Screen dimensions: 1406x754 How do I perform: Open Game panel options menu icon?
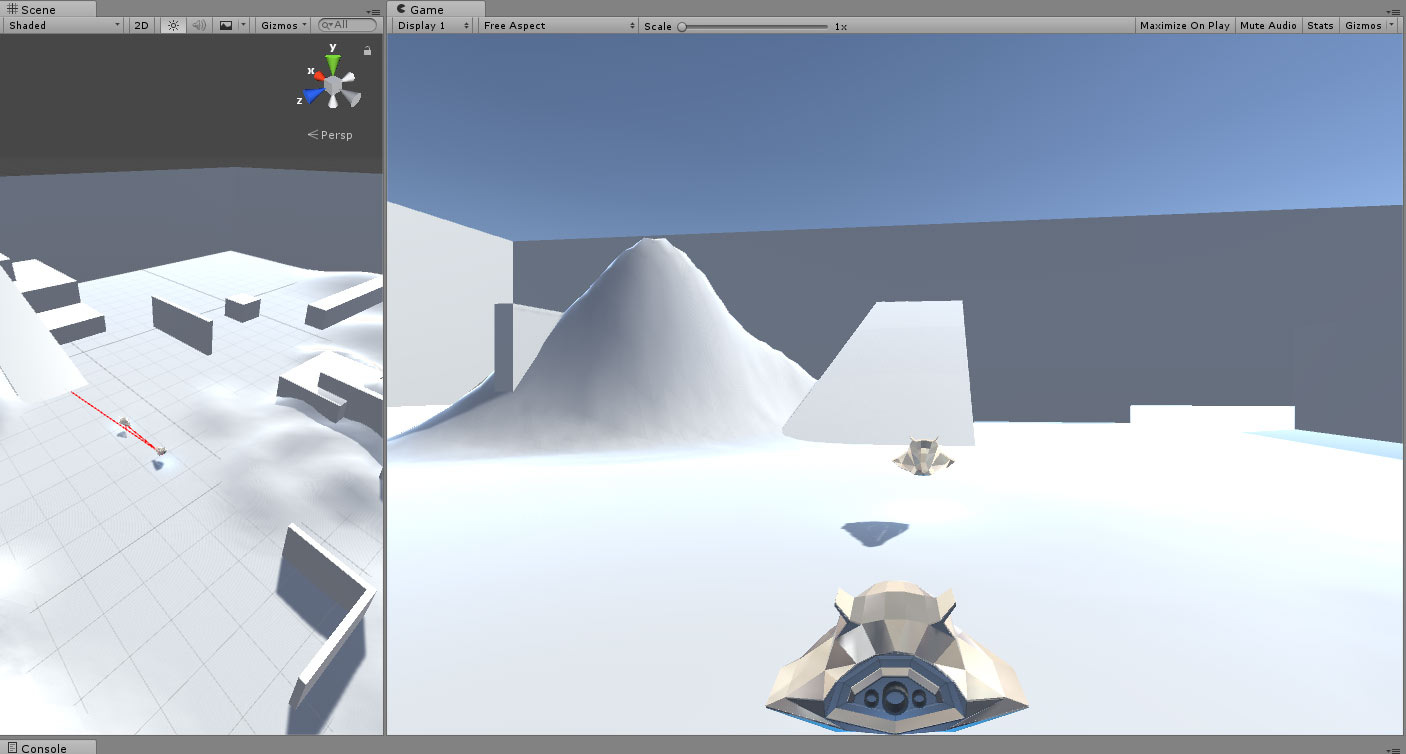[1396, 10]
